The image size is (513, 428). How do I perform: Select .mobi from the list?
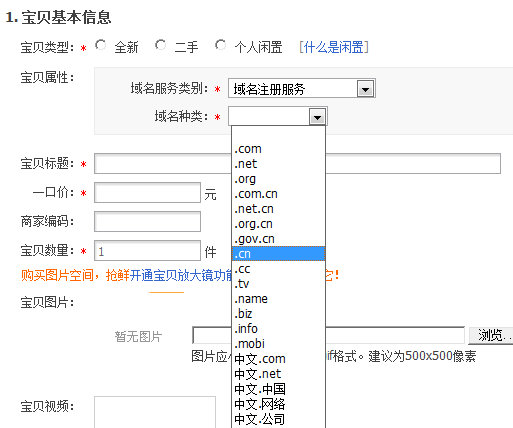(x=278, y=344)
